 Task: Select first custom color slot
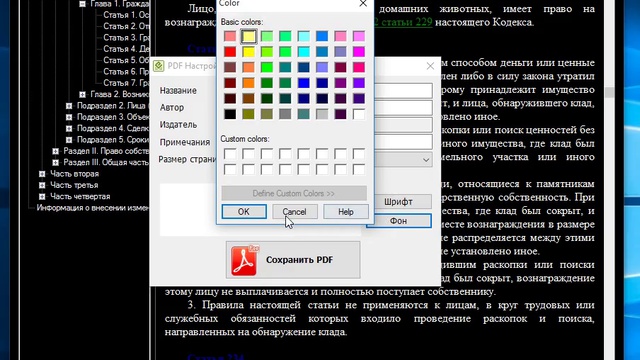click(230, 154)
